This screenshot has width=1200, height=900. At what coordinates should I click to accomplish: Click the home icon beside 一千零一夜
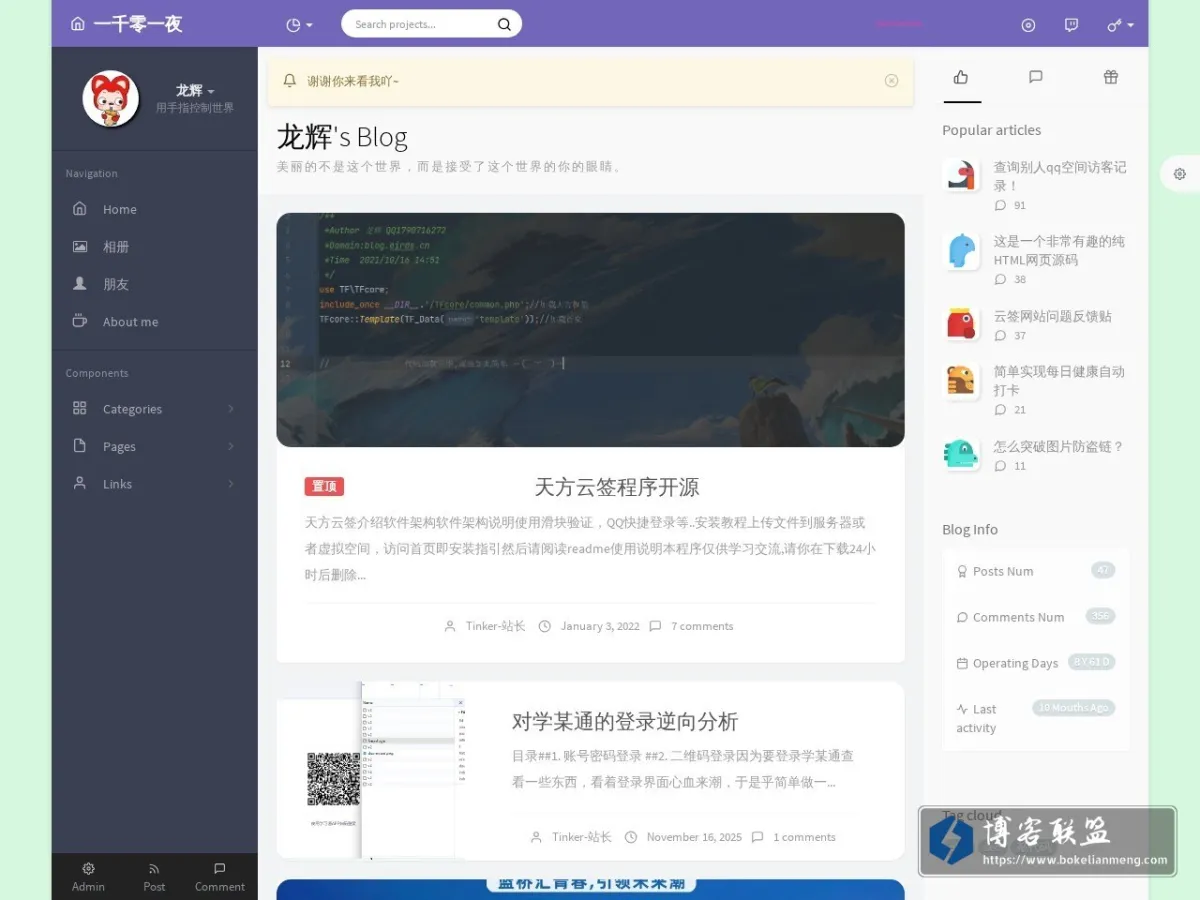(78, 24)
